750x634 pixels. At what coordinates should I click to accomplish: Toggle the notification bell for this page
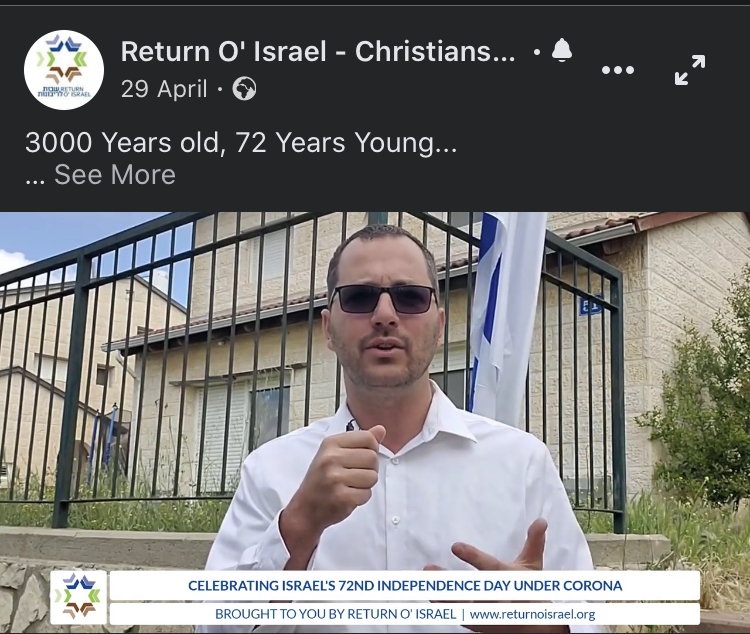click(x=562, y=51)
